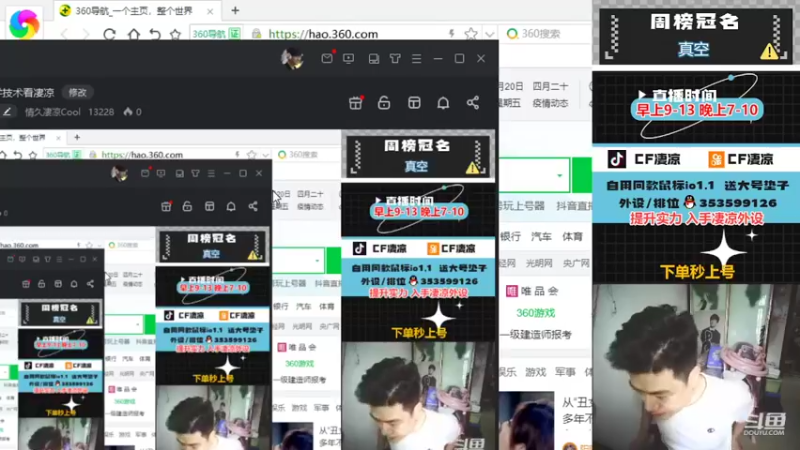
Task: Click the outermost https://hao.360.com address field
Action: point(323,34)
